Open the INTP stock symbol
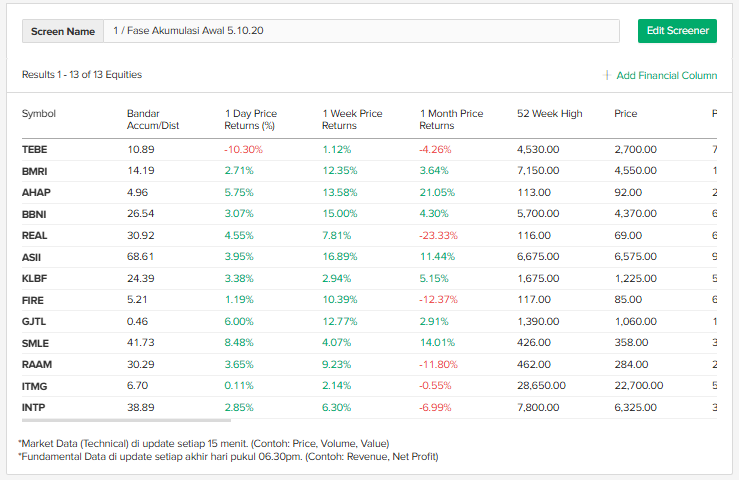Screen dimensions: 739x480 click(x=33, y=407)
